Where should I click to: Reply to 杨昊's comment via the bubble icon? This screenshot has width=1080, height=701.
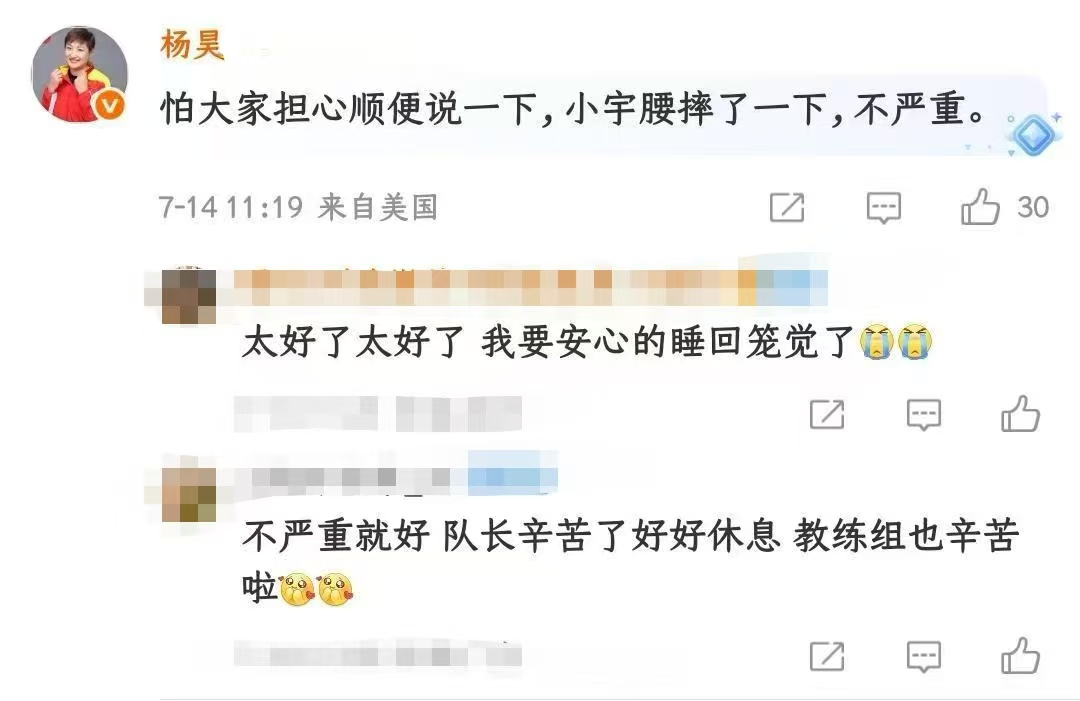(x=884, y=208)
